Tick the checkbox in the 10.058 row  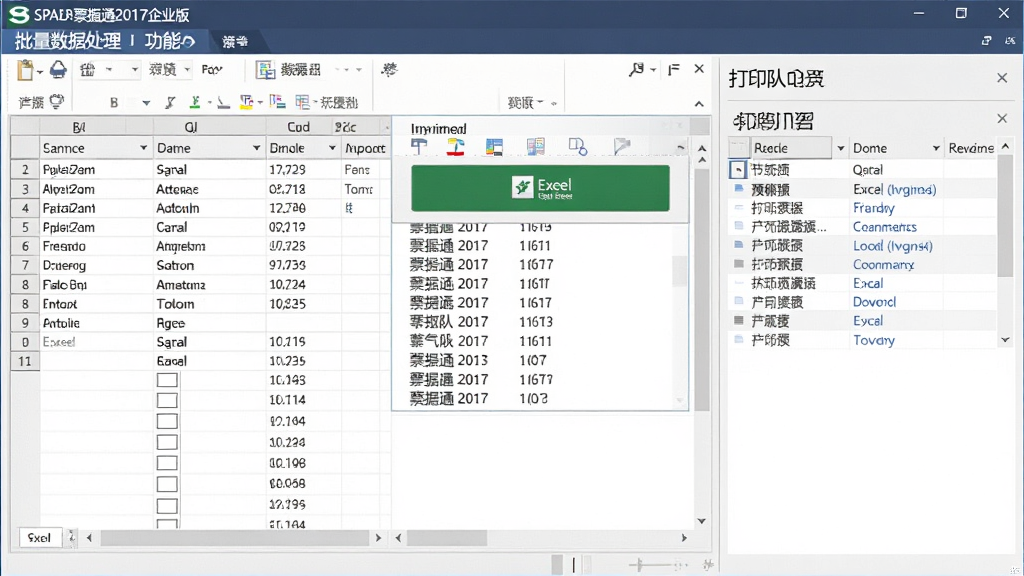pyautogui.click(x=167, y=484)
